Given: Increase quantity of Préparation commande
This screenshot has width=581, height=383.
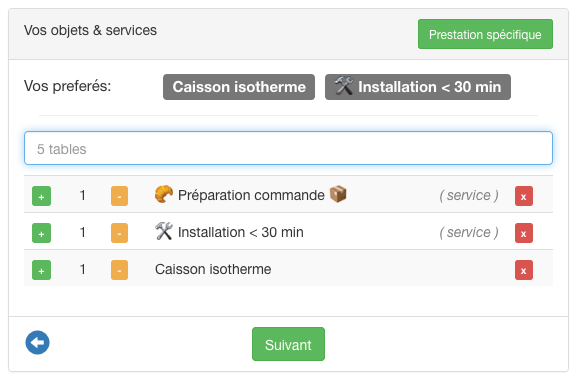Looking at the screenshot, I should coord(42,196).
